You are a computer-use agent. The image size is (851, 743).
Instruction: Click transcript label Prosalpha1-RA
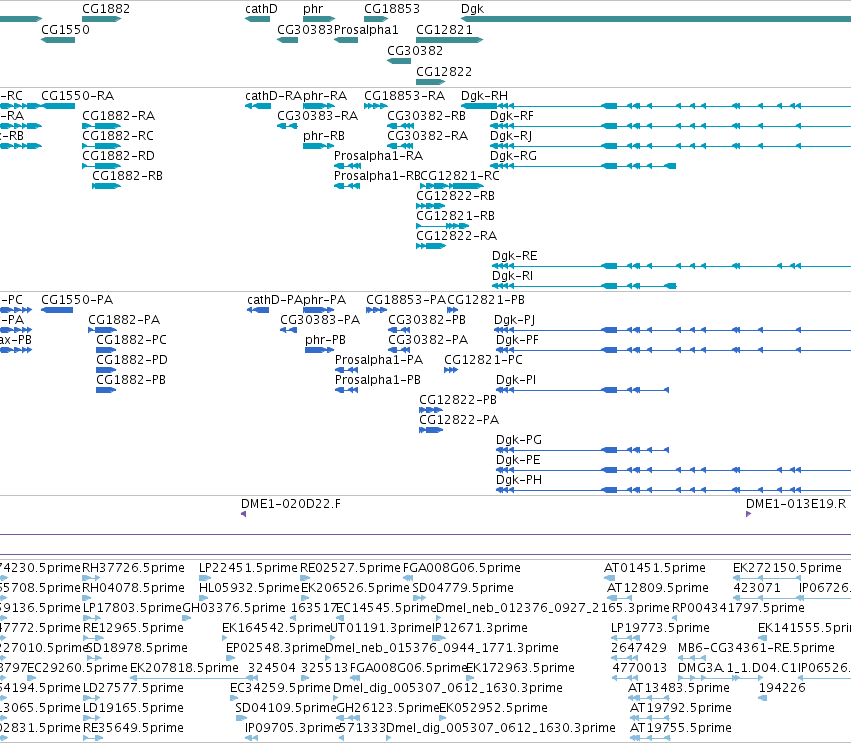coord(378,156)
